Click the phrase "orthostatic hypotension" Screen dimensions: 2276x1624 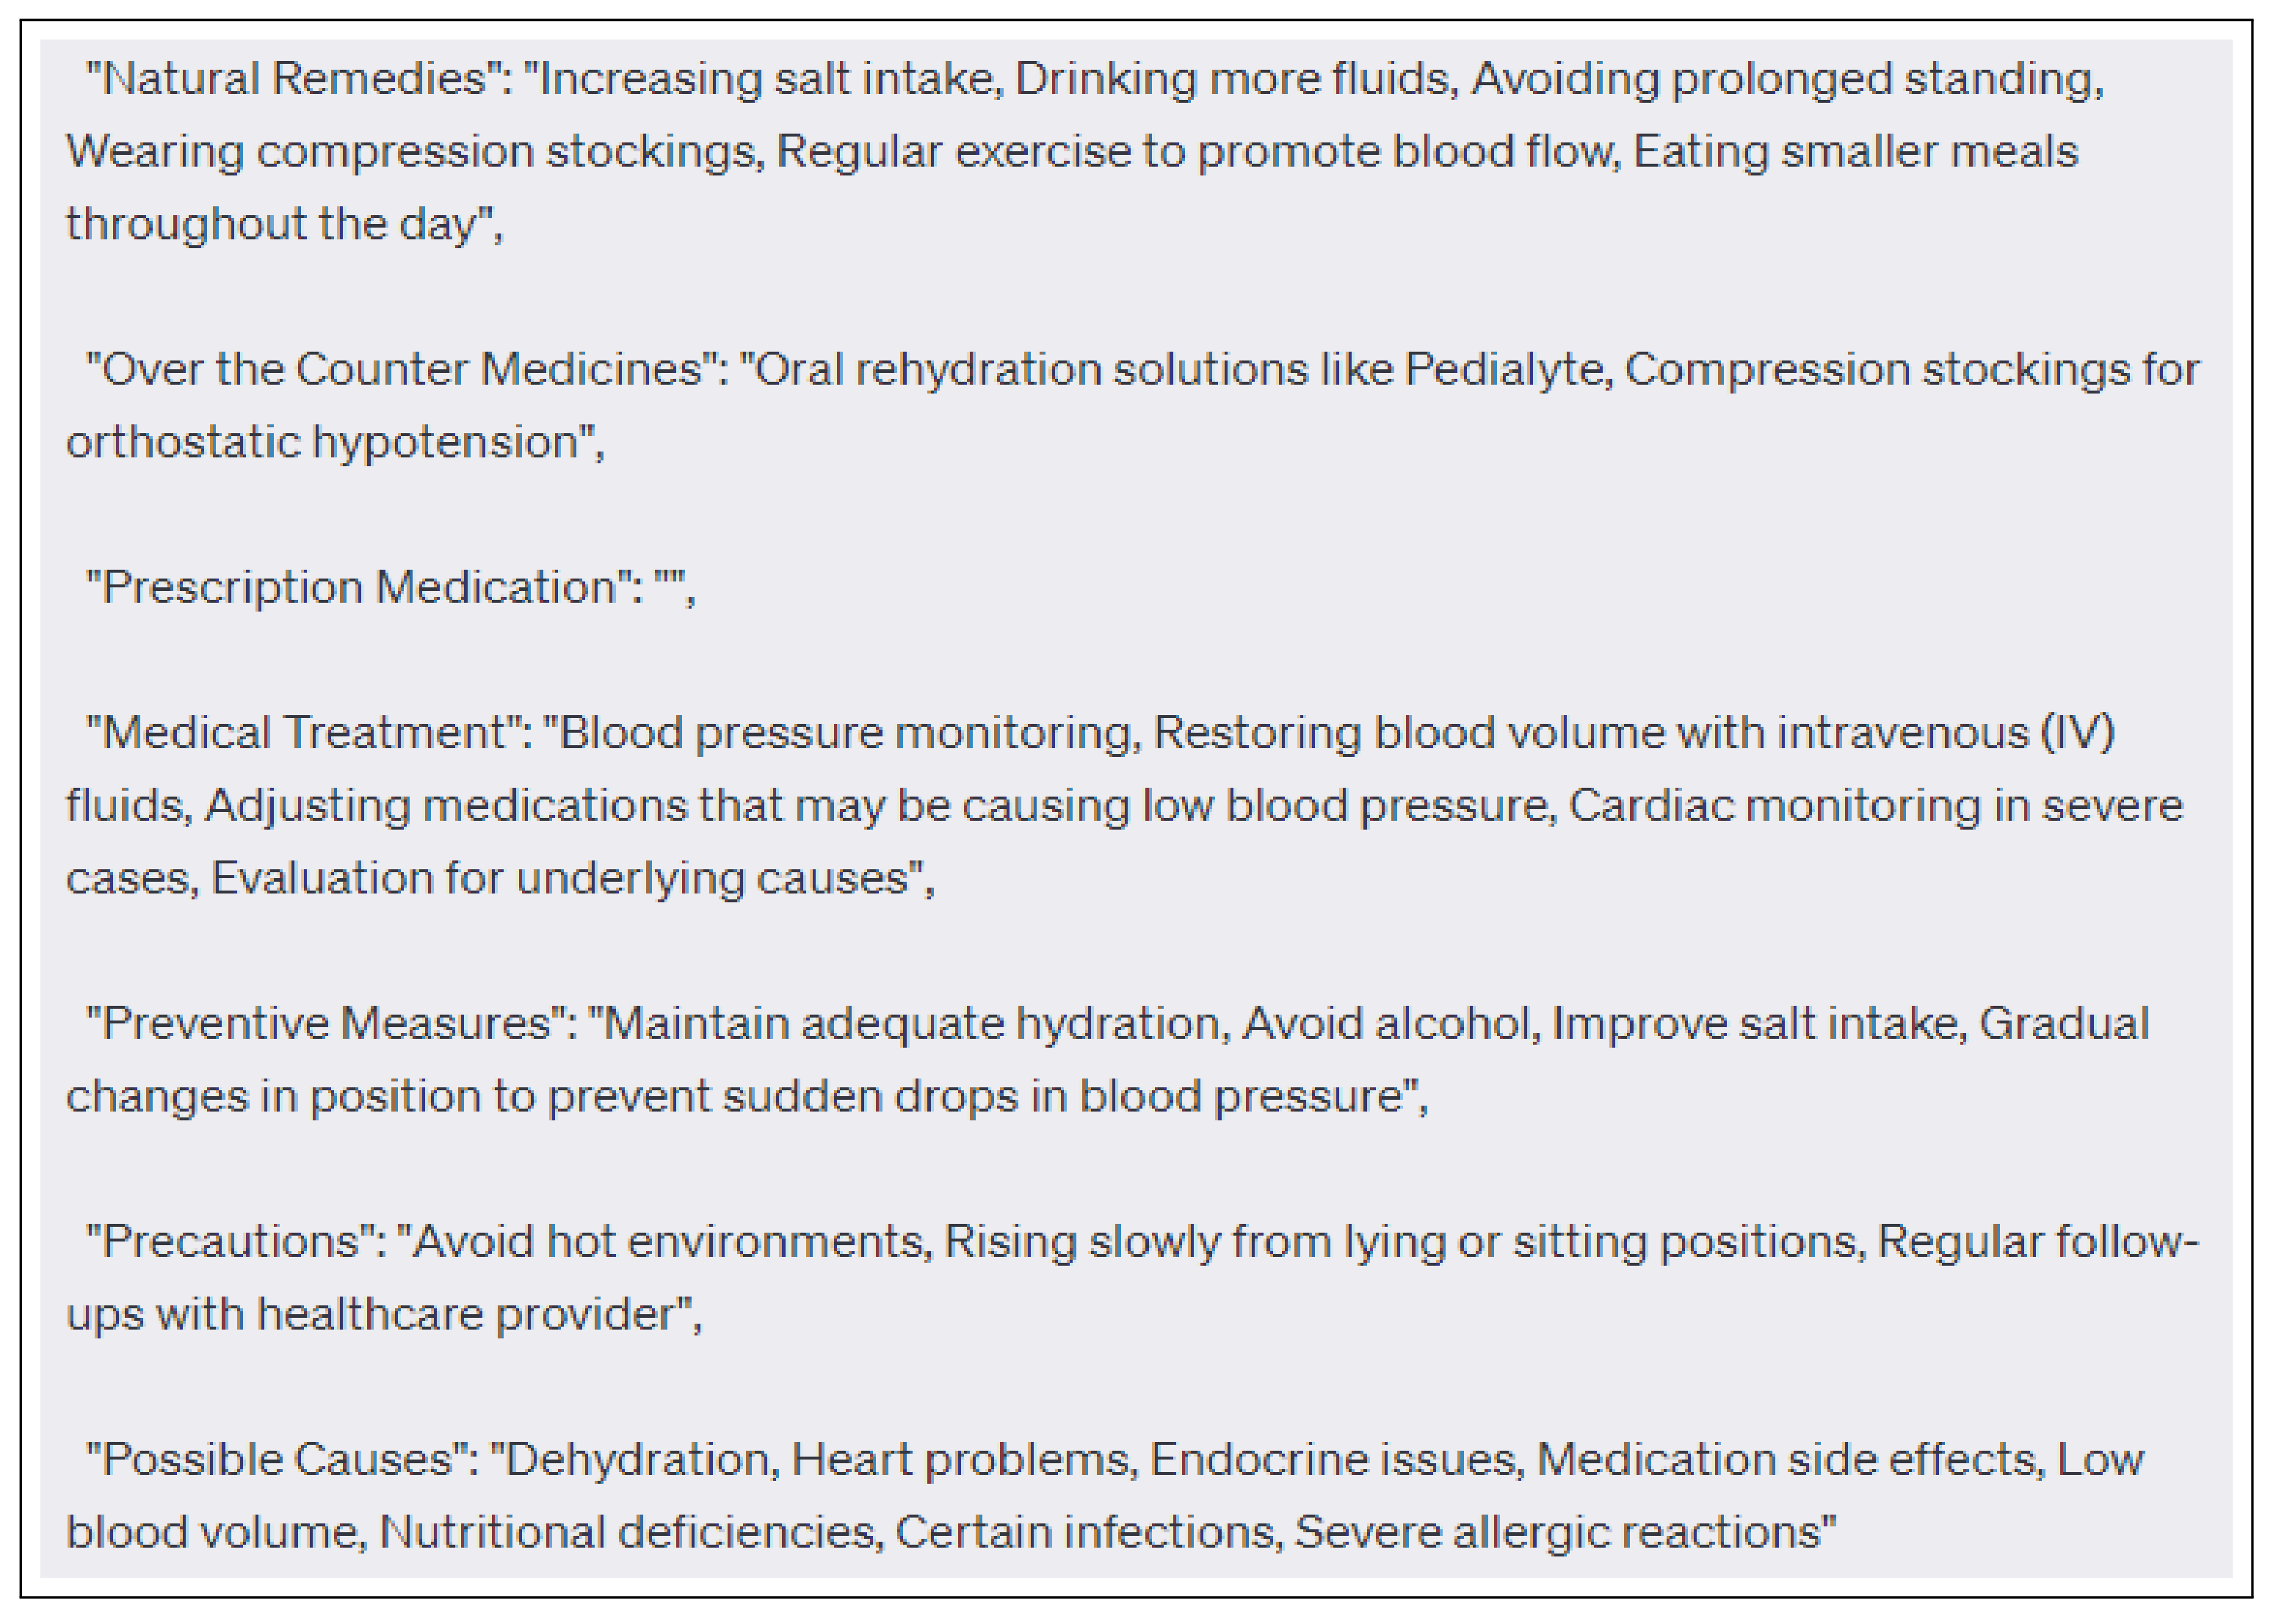click(323, 442)
